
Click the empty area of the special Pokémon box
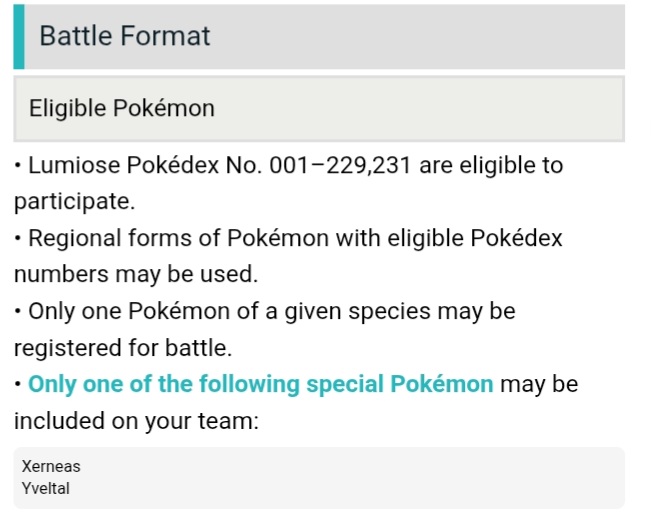[x=350, y=478]
